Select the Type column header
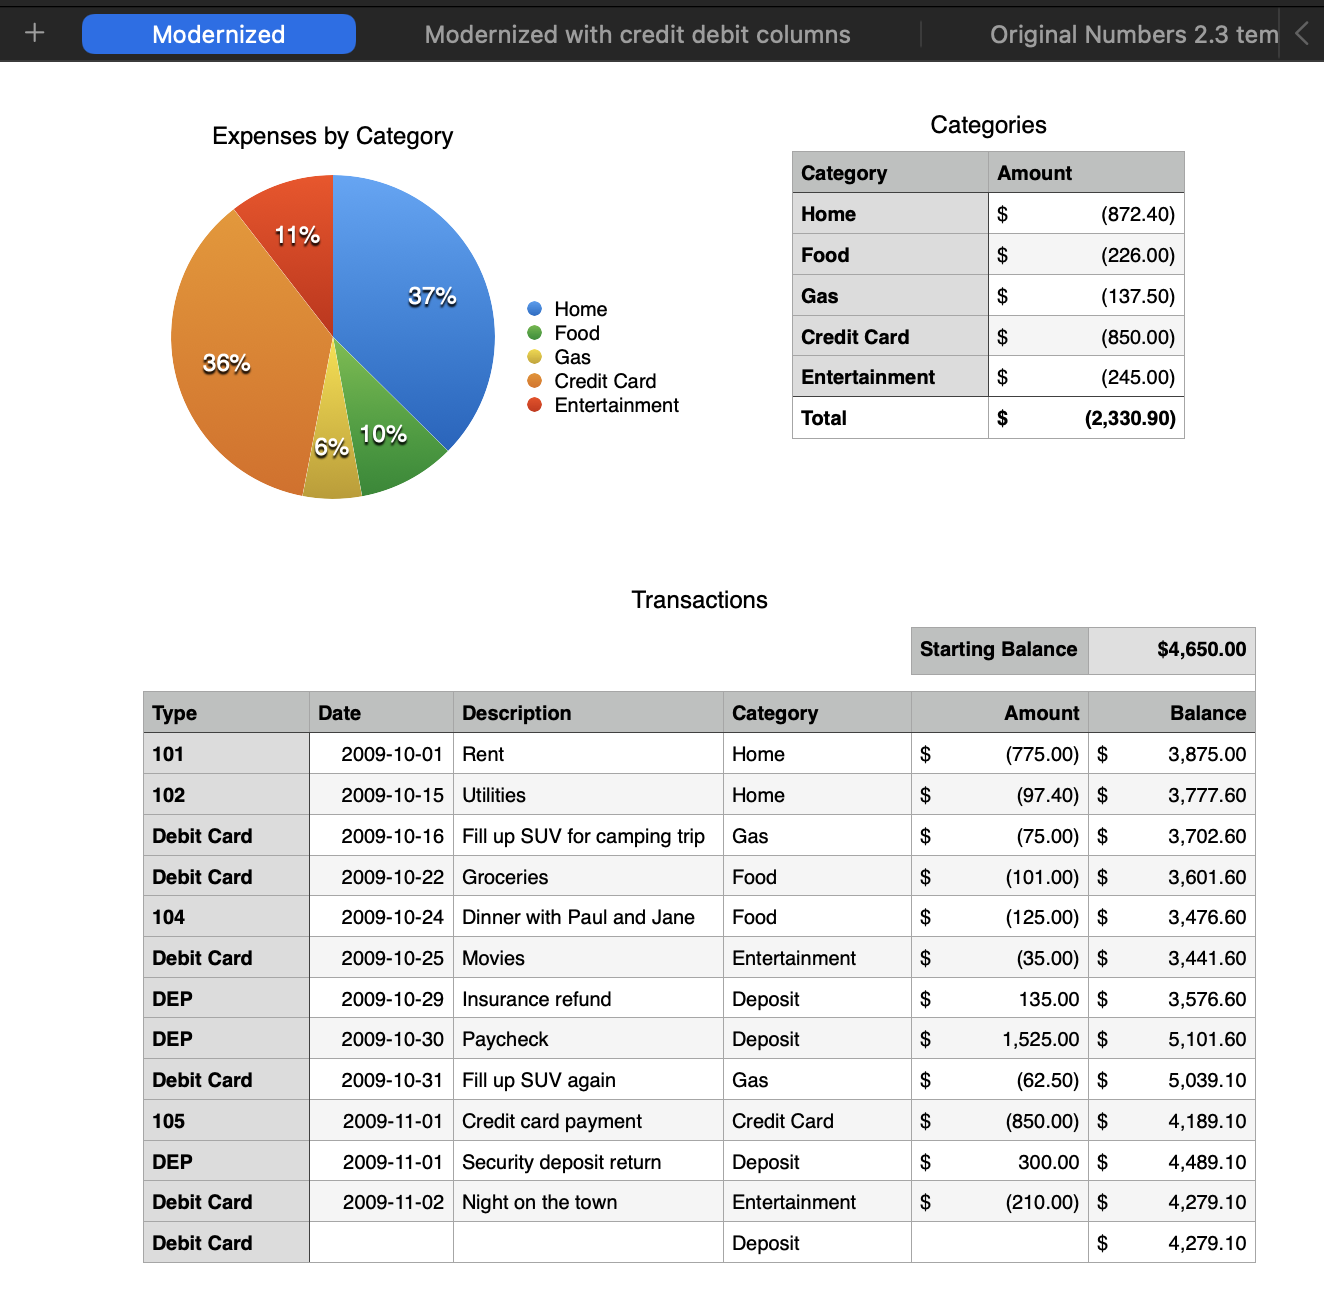The image size is (1324, 1308). (x=226, y=713)
